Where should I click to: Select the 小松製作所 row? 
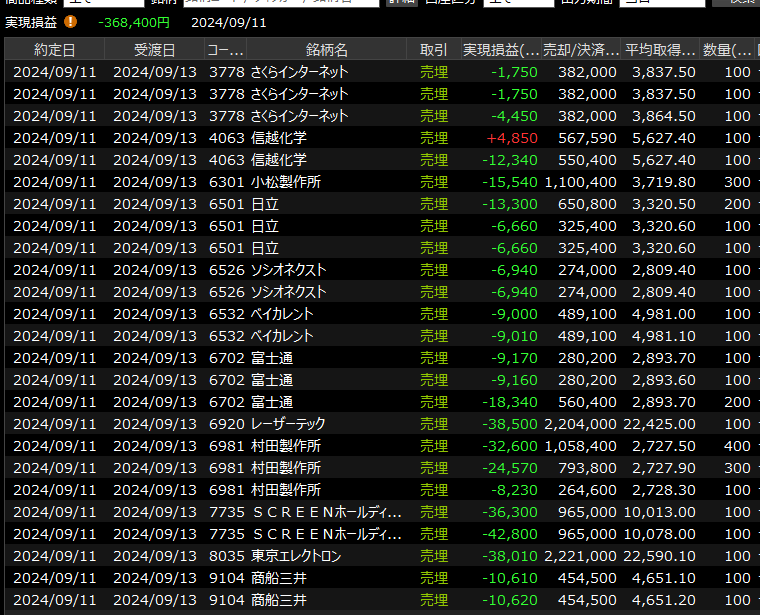[300, 182]
